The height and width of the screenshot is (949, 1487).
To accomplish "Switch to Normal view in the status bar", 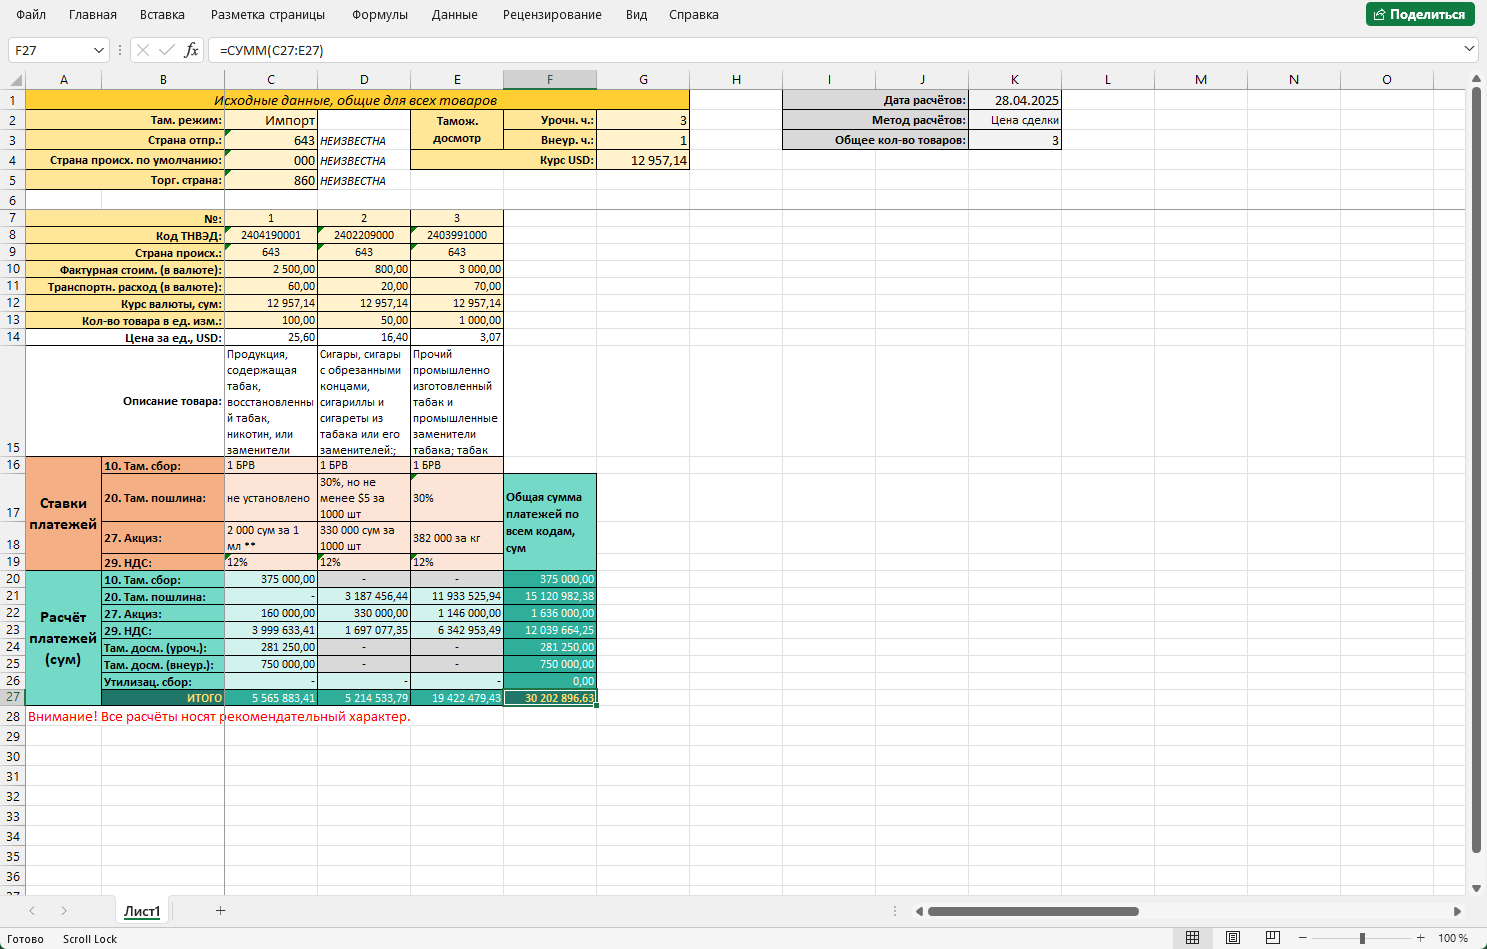I will [x=1192, y=938].
